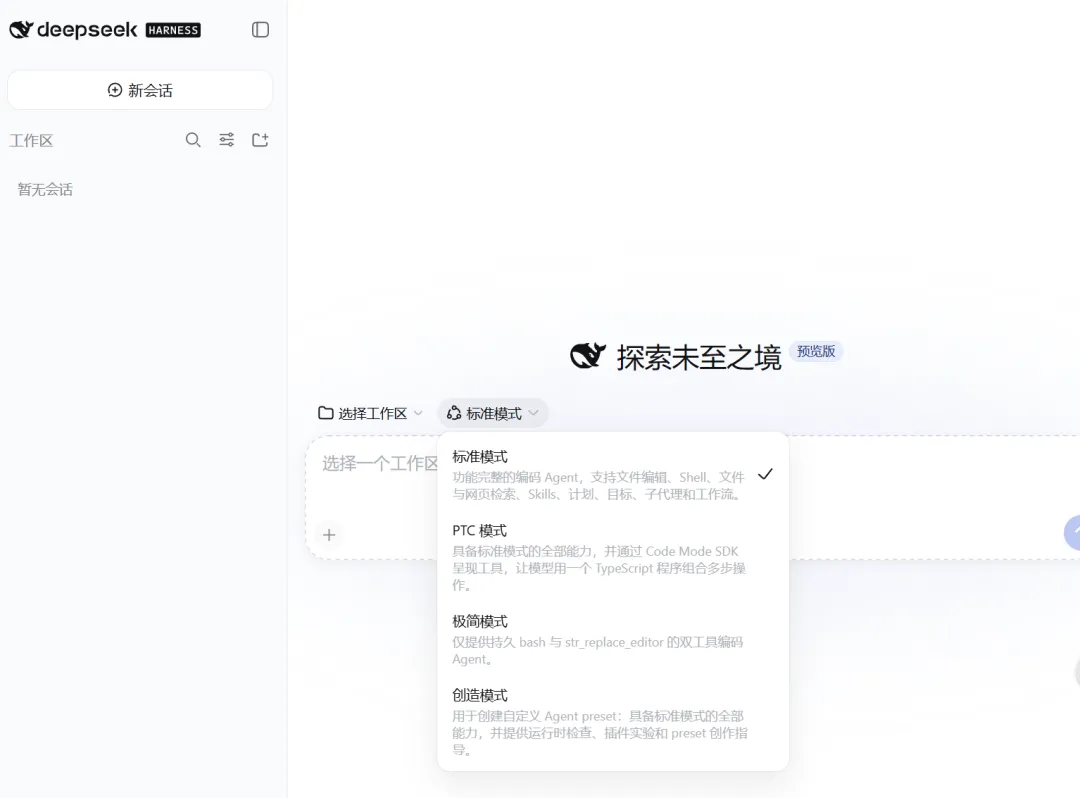Click the HARNESS label badge
The image size is (1080, 798).
coord(174,30)
